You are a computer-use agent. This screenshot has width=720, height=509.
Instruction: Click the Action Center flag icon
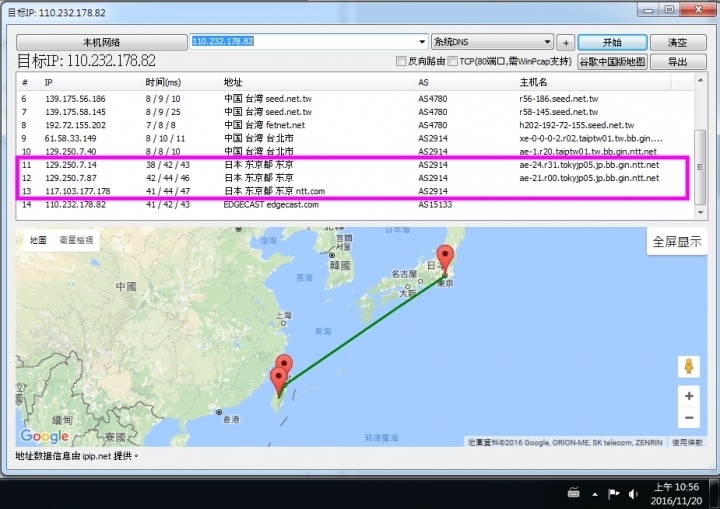point(614,493)
